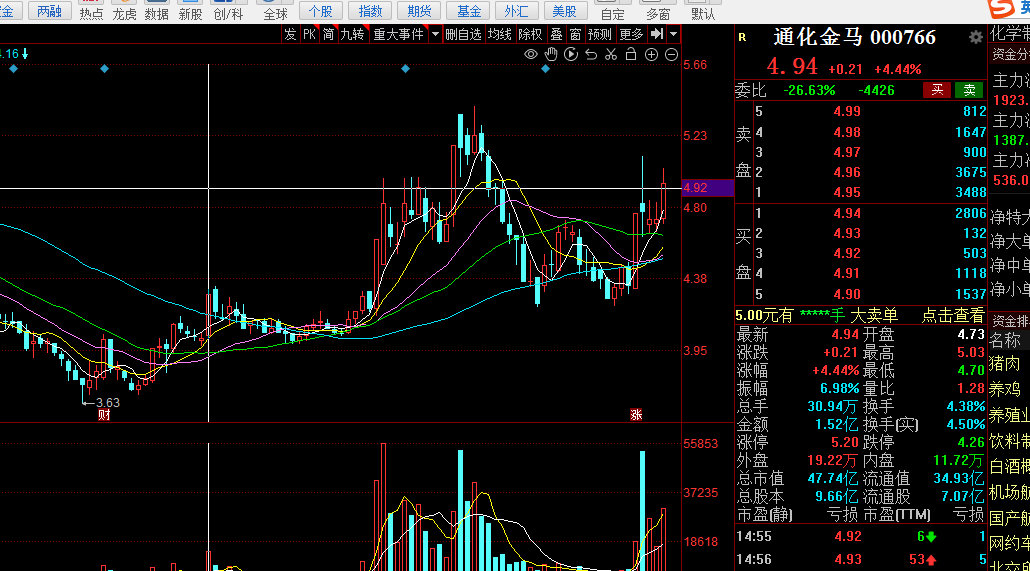
Task: Click the undo arrow icon
Action: [x=592, y=54]
